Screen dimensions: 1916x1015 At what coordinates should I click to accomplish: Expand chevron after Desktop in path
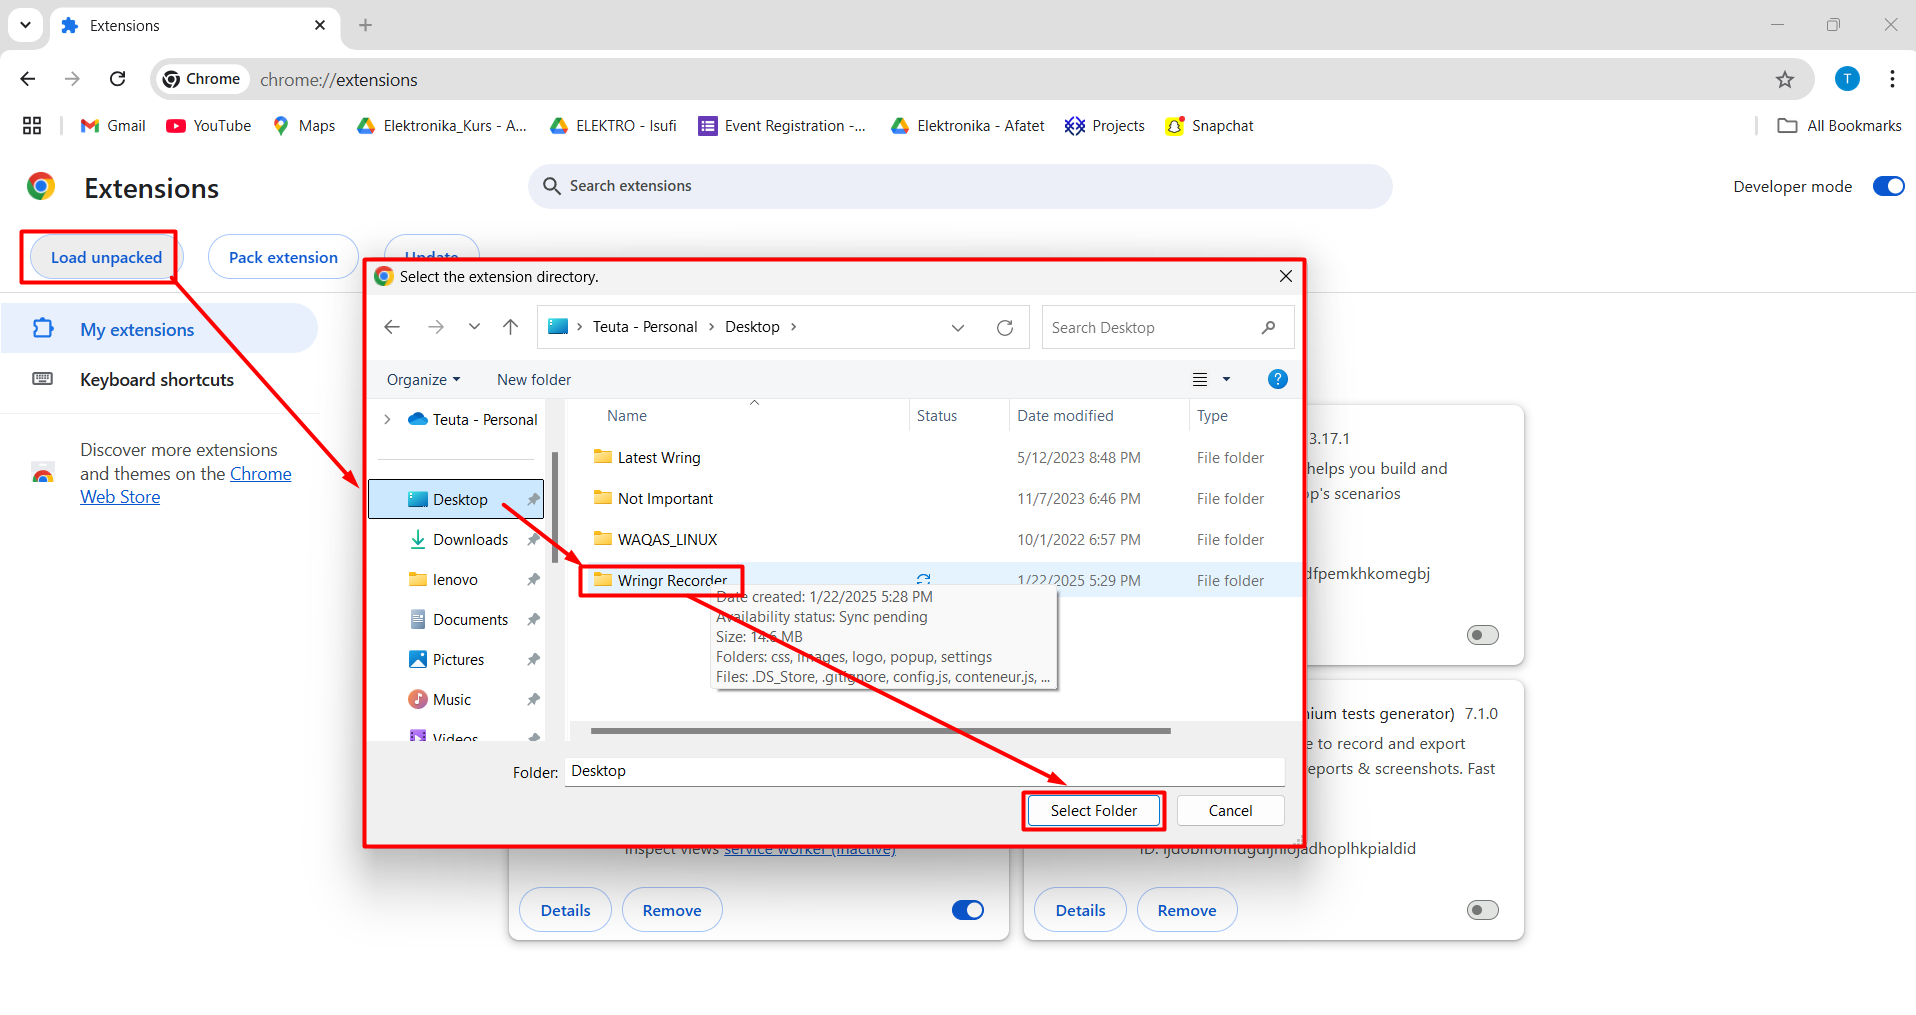point(793,327)
